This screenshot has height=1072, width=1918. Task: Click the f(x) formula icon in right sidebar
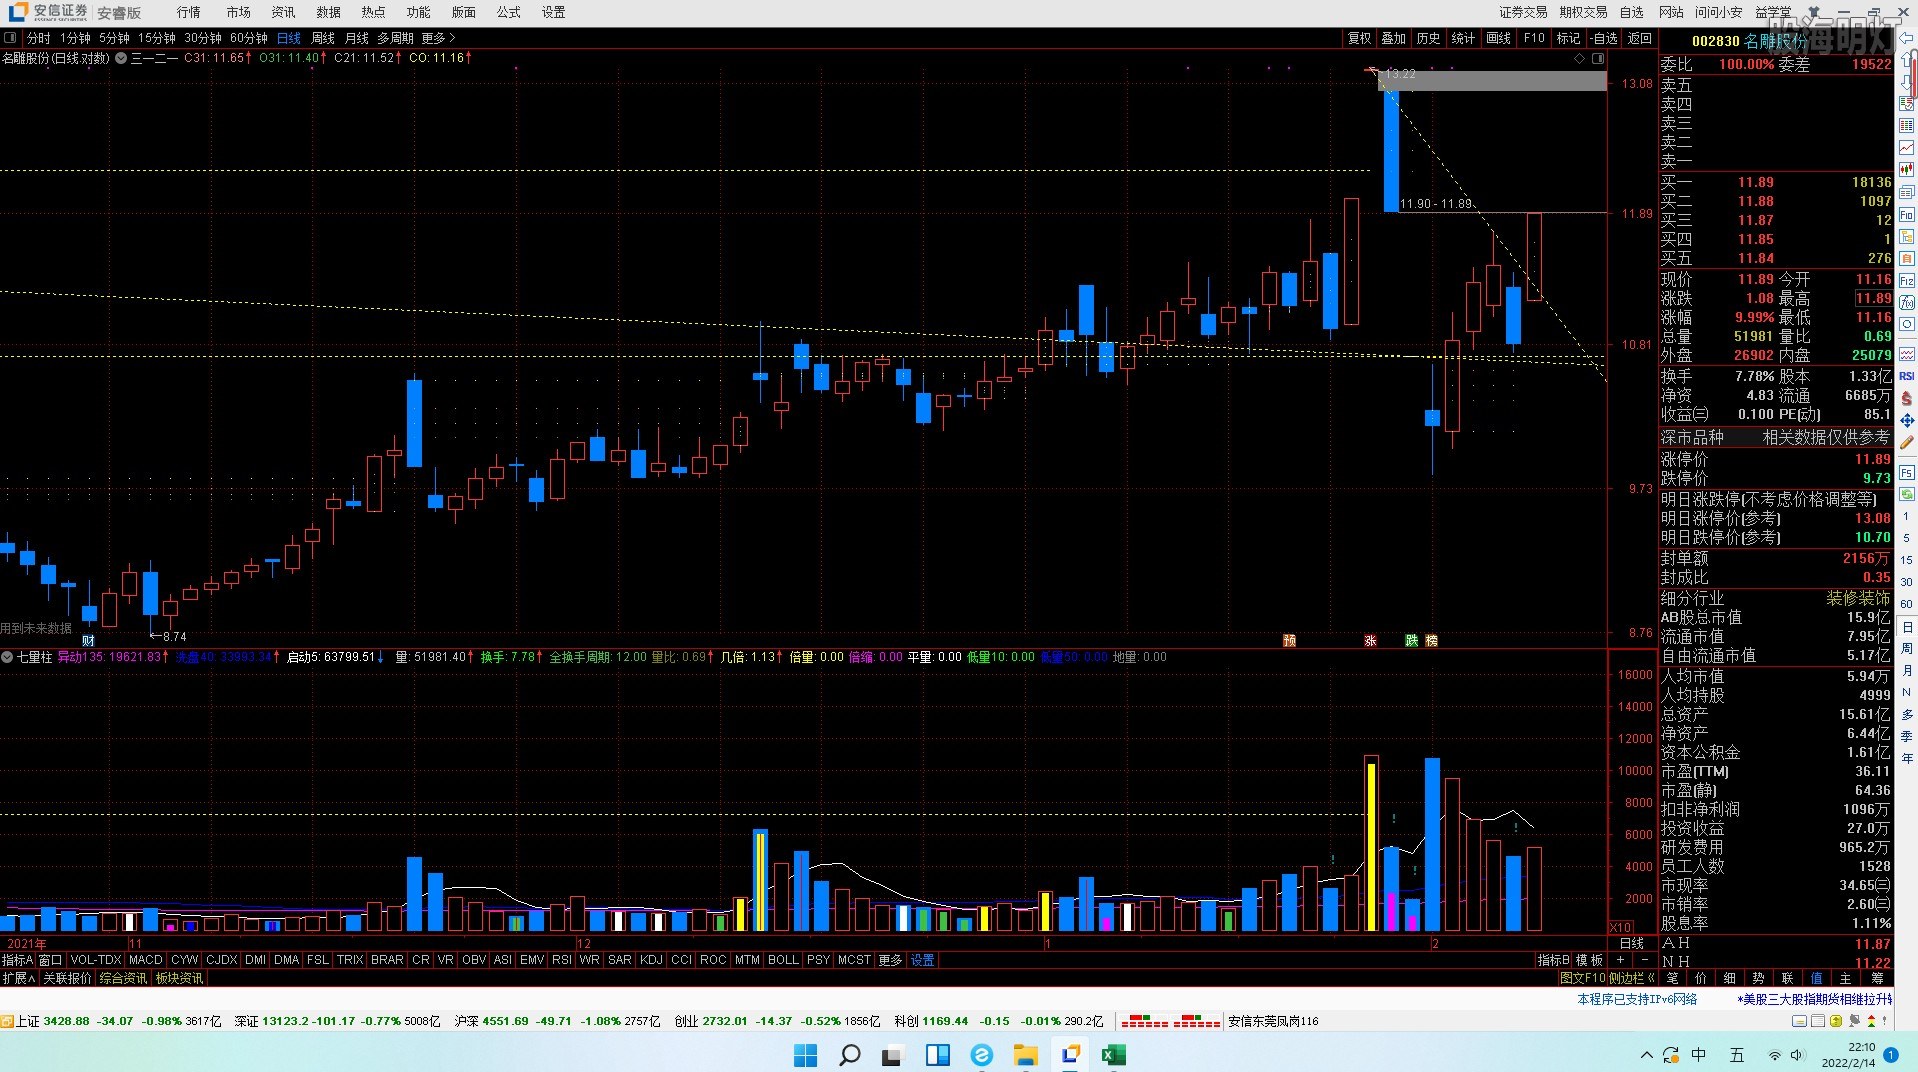[x=1907, y=303]
